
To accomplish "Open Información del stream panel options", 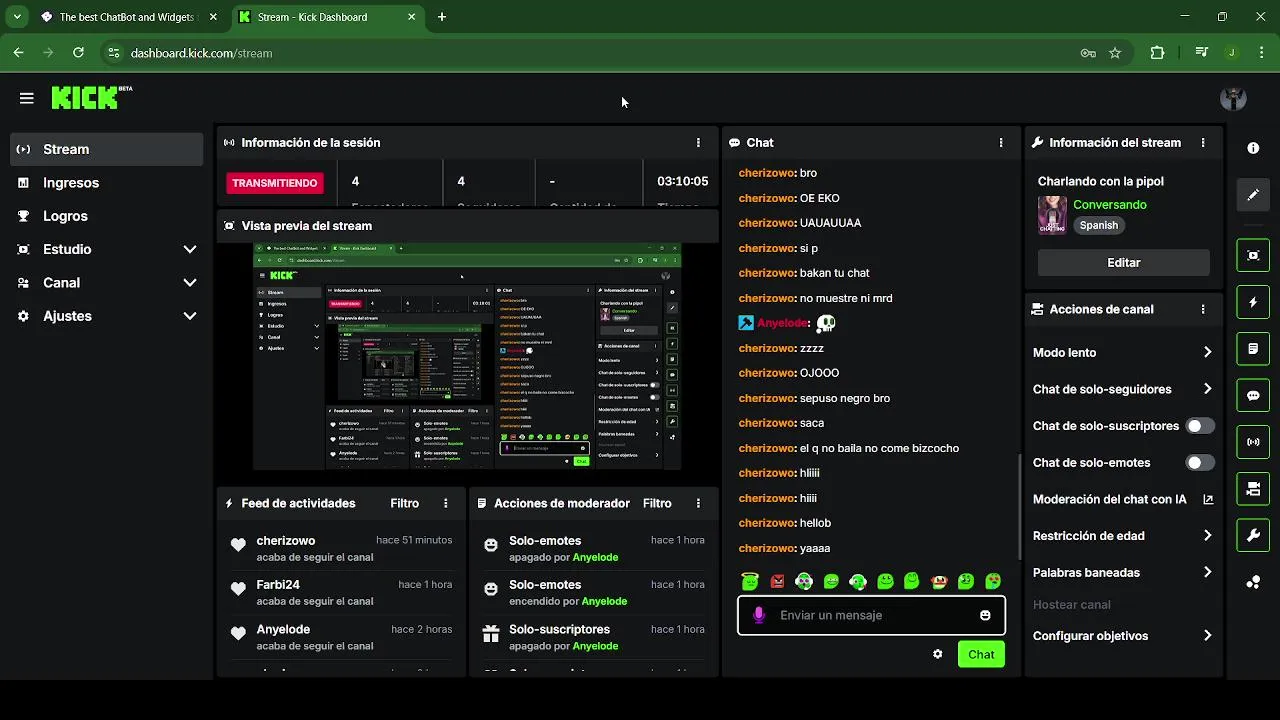I will tap(1203, 143).
